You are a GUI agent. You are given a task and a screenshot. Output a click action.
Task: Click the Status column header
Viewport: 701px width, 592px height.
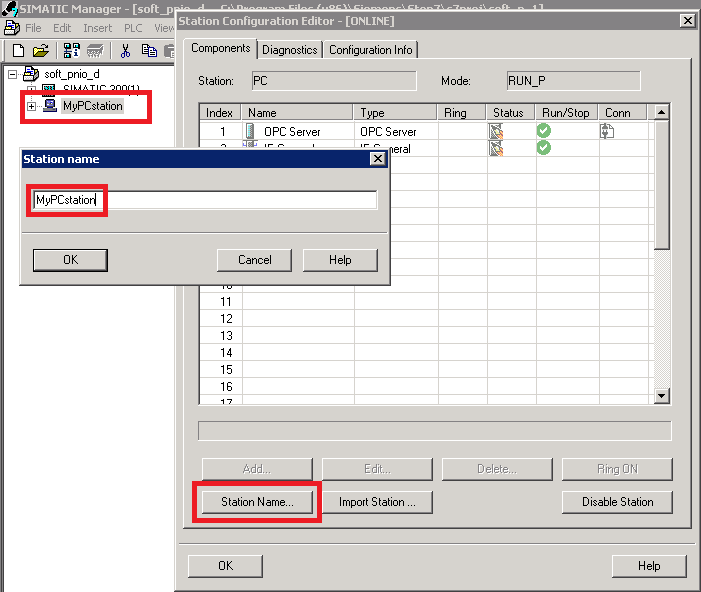pyautogui.click(x=511, y=113)
